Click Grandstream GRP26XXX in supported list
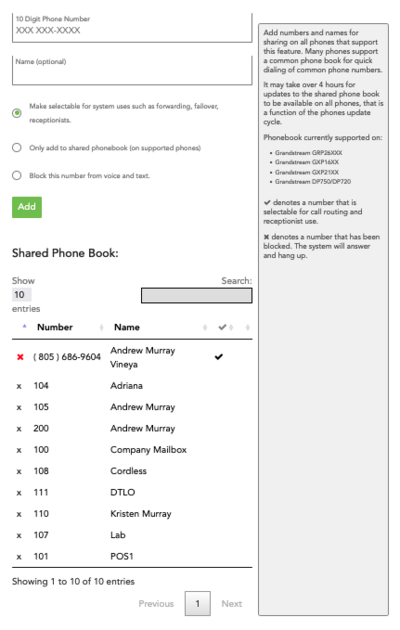Screen dimensions: 400x630 [x=308, y=153]
